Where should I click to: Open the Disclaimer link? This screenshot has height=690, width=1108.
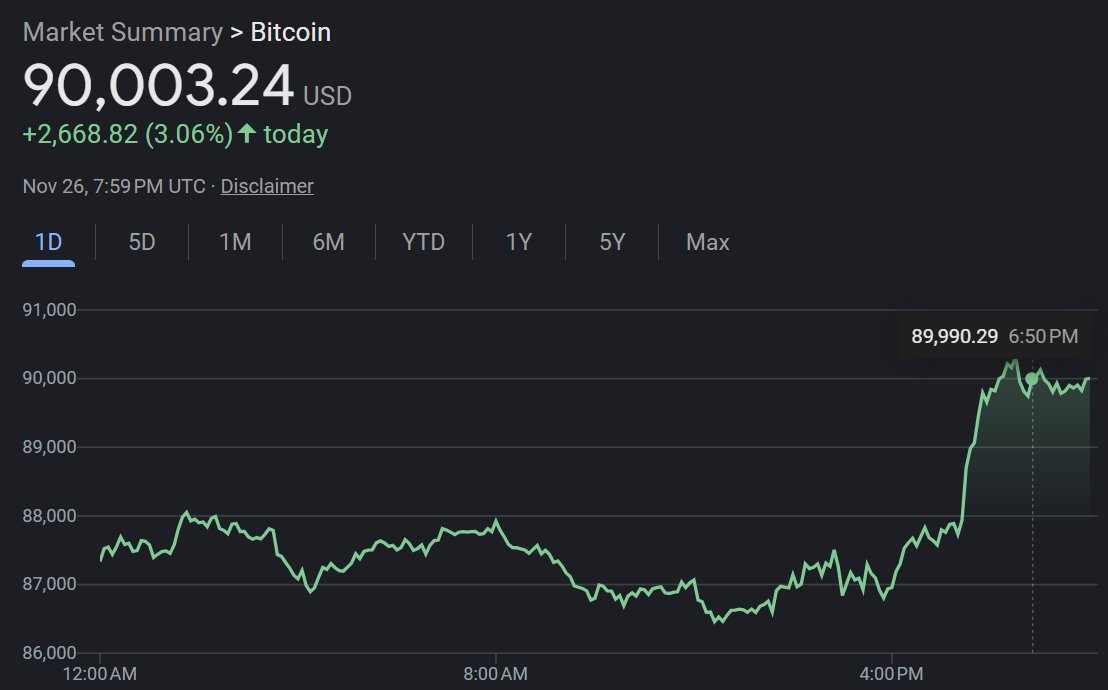pos(266,186)
